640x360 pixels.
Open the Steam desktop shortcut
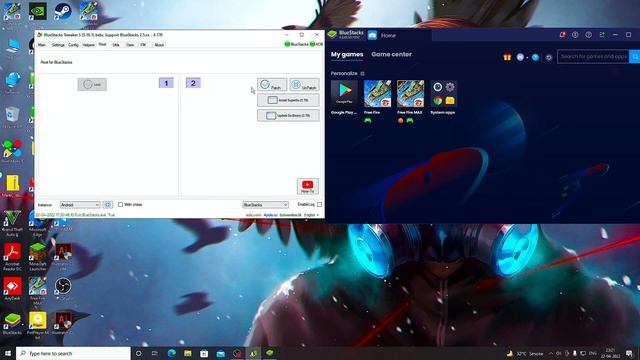point(63,12)
